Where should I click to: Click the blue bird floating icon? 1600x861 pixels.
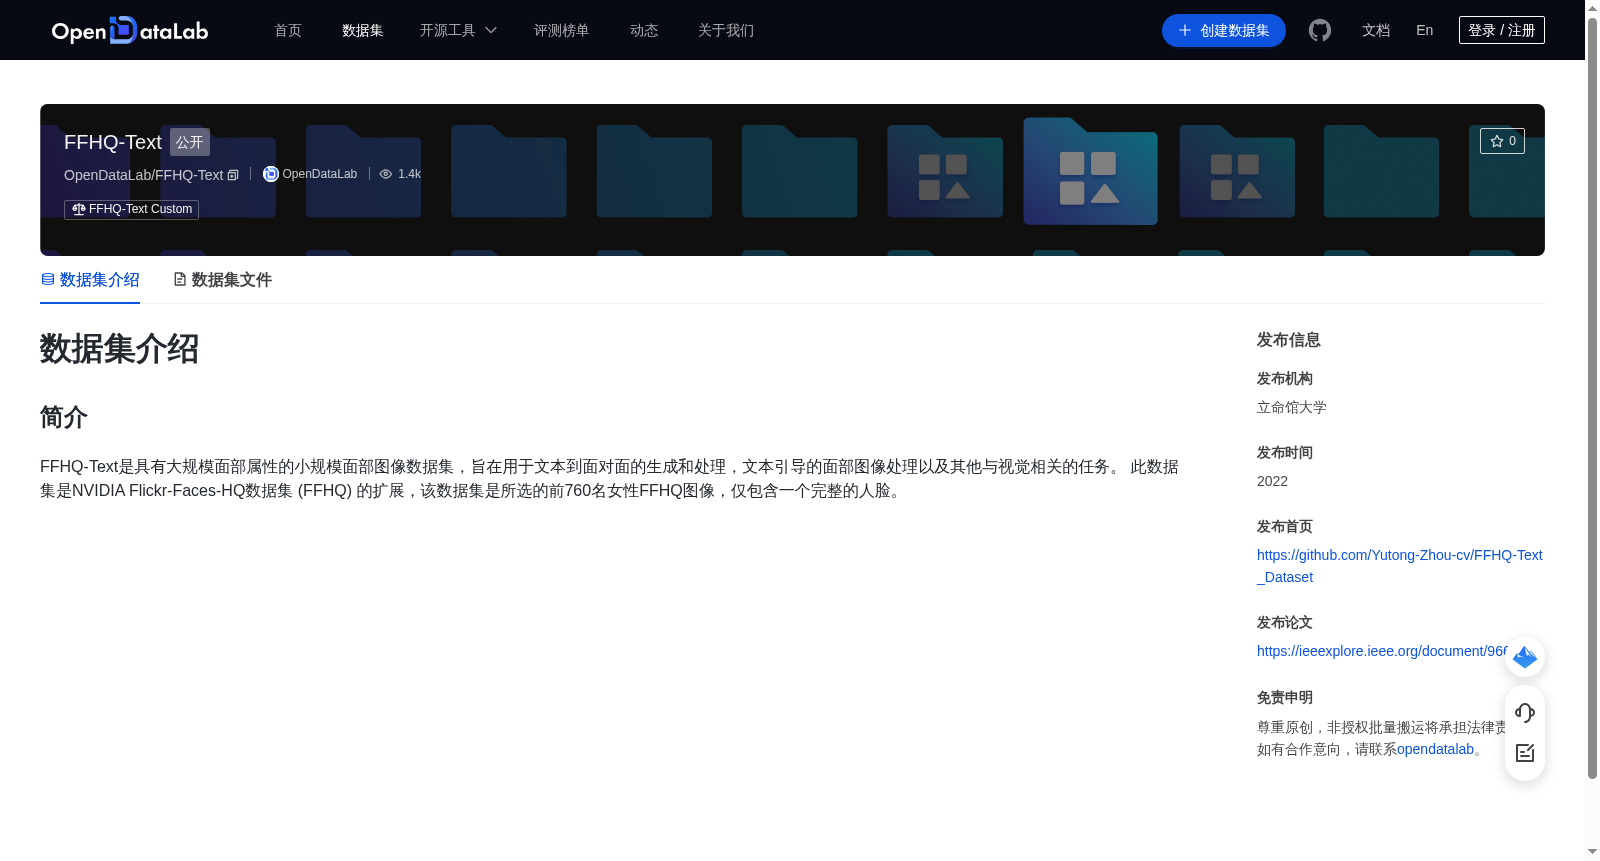coord(1525,657)
